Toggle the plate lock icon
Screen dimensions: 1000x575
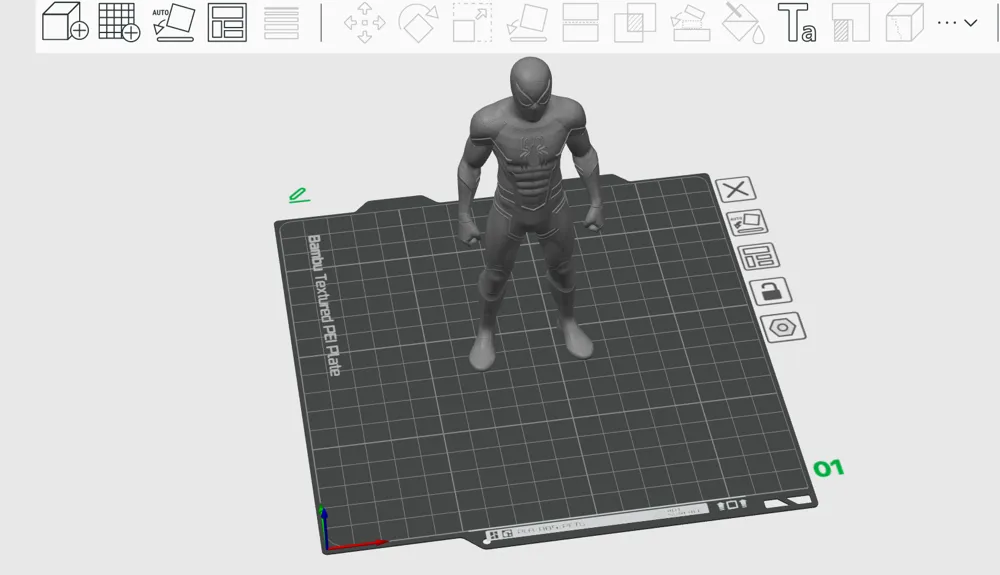click(x=770, y=291)
